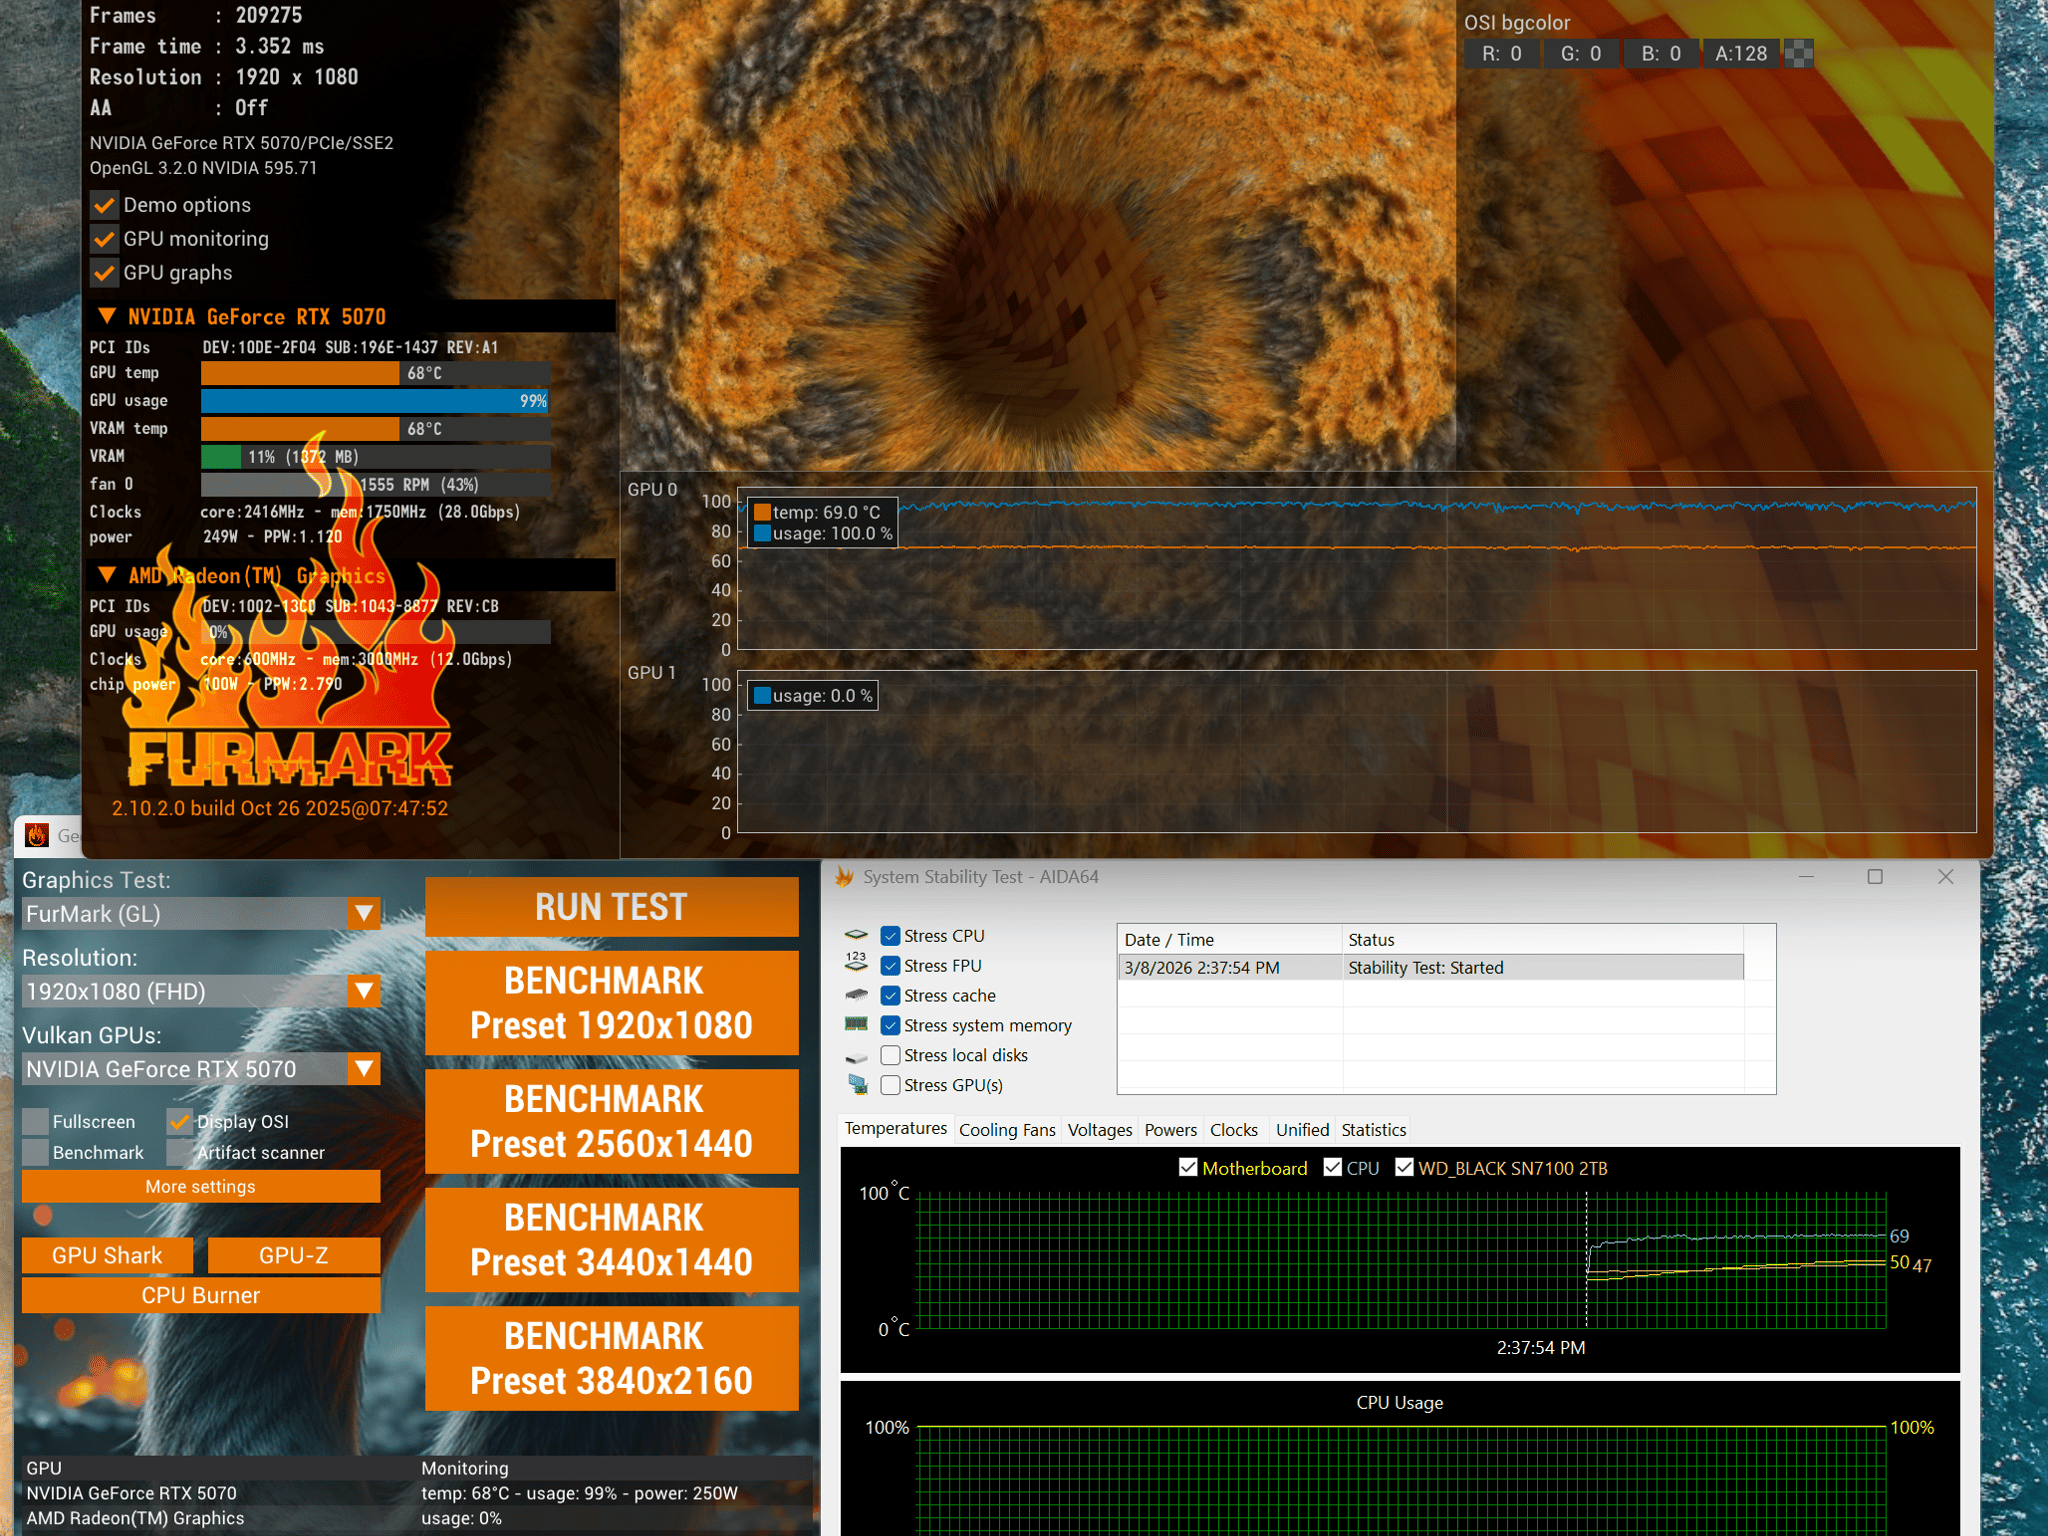The width and height of the screenshot is (2048, 1536).
Task: Check Stress local disks in AIDA64
Action: [890, 1056]
